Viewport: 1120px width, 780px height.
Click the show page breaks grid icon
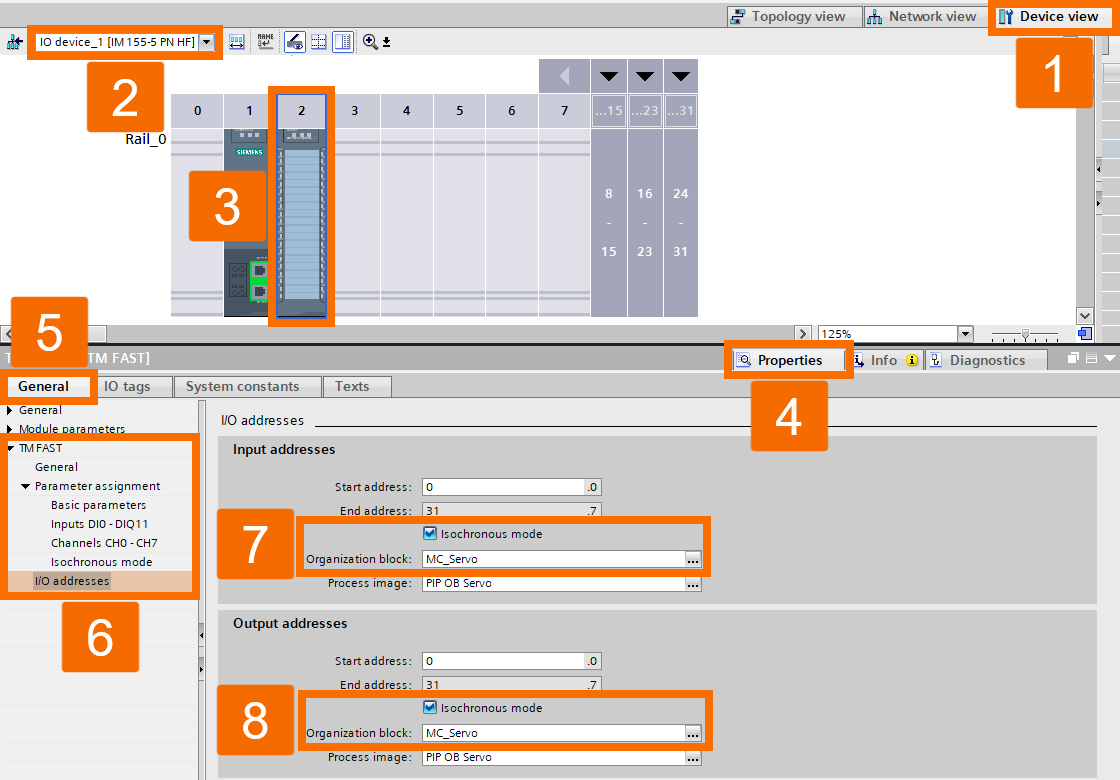[319, 42]
